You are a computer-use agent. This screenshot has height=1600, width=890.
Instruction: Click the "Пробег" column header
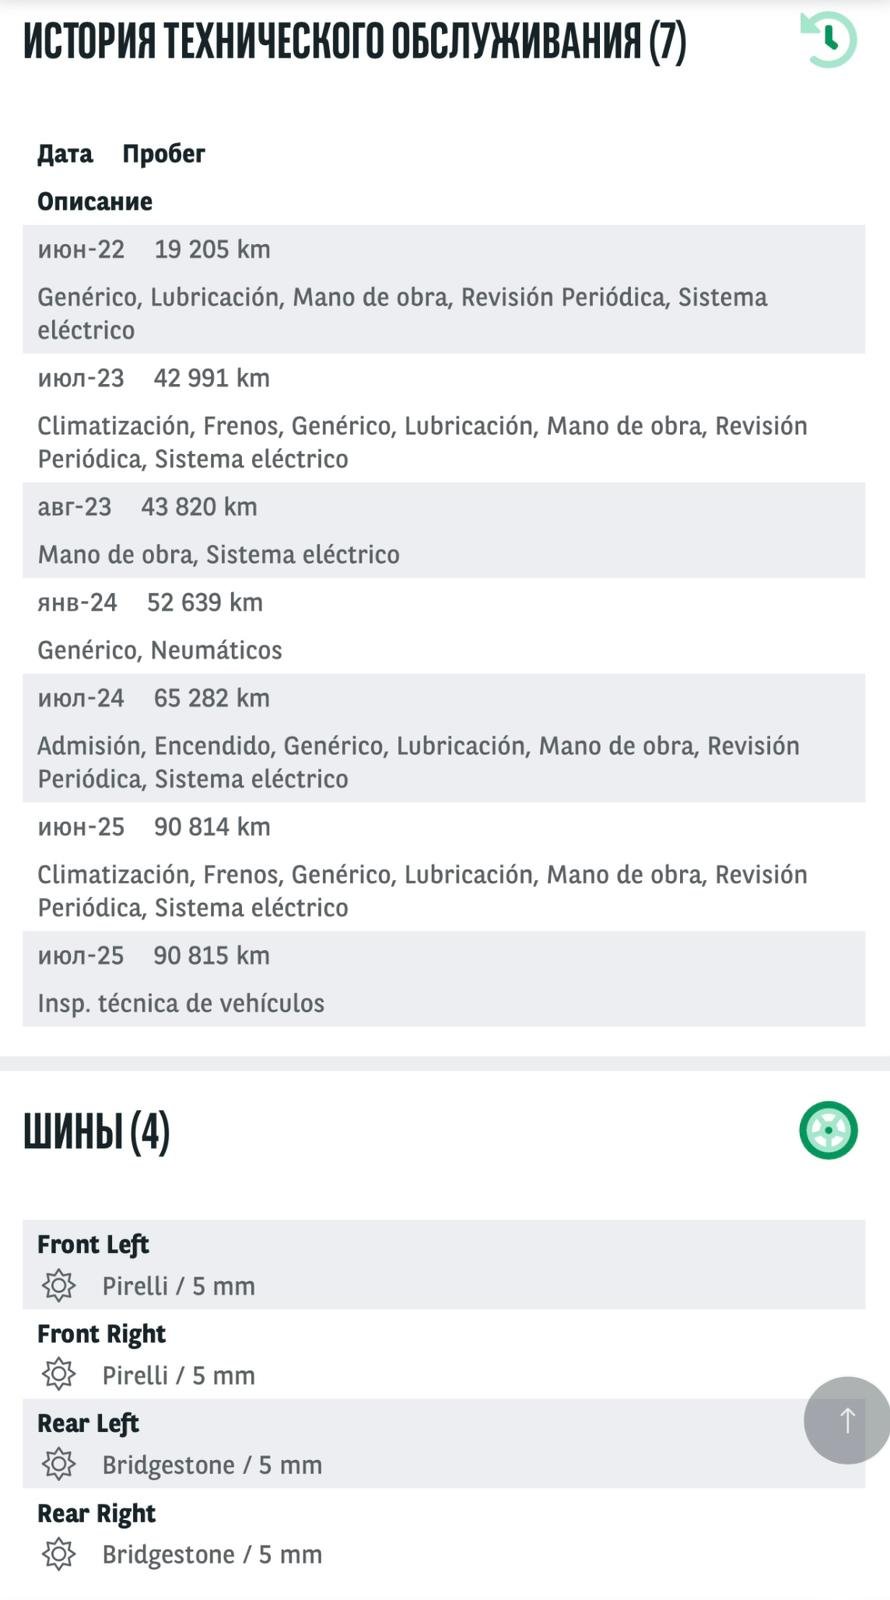point(163,154)
